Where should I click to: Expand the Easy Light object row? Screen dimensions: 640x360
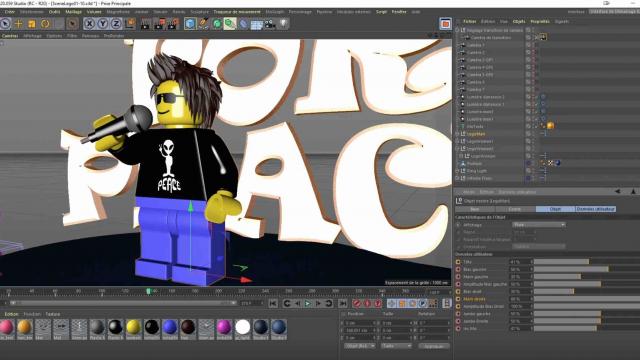point(457,171)
